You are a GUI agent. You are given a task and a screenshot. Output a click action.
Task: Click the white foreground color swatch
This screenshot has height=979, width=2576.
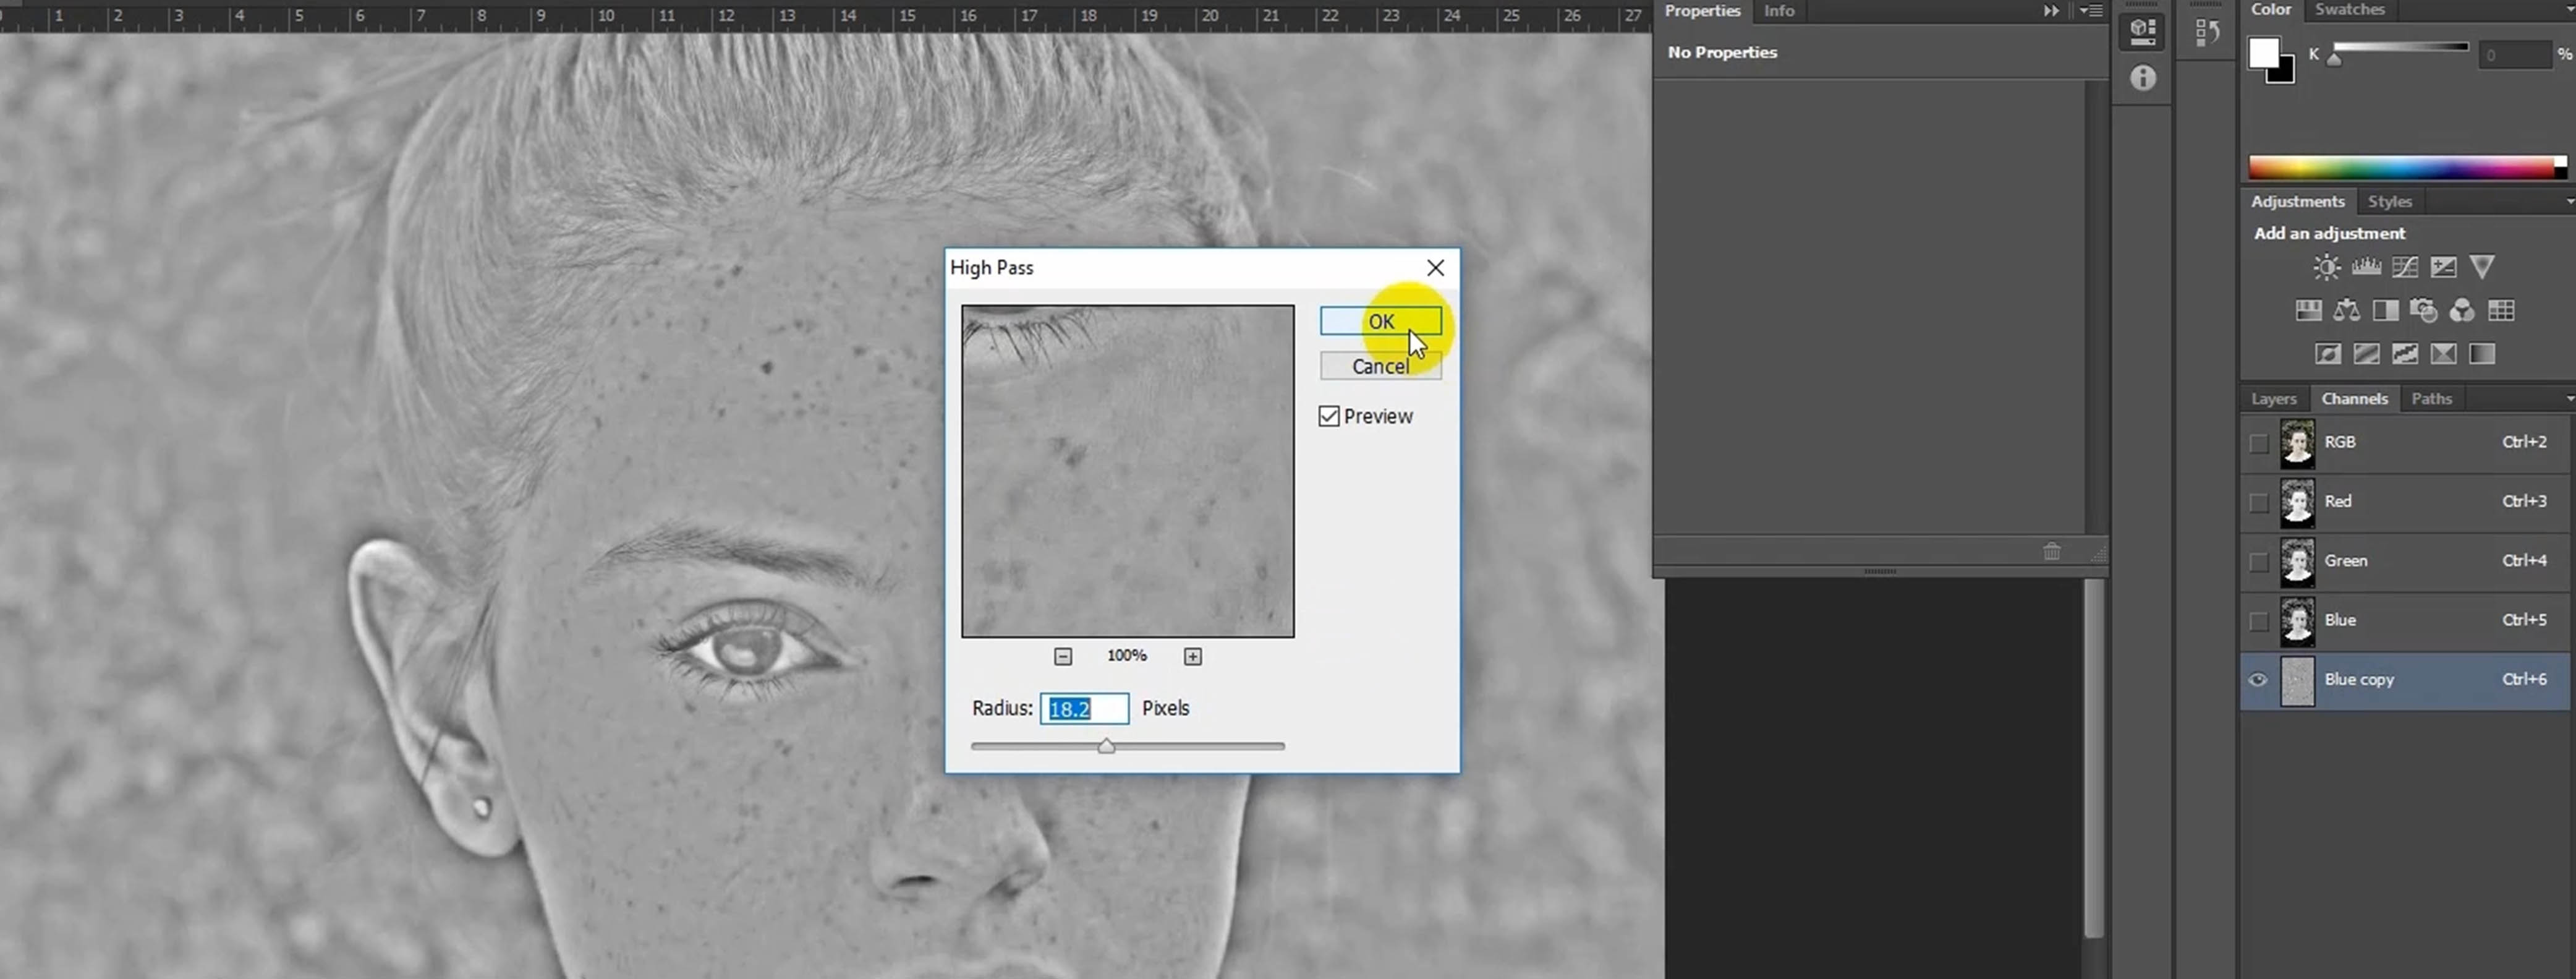point(2263,53)
